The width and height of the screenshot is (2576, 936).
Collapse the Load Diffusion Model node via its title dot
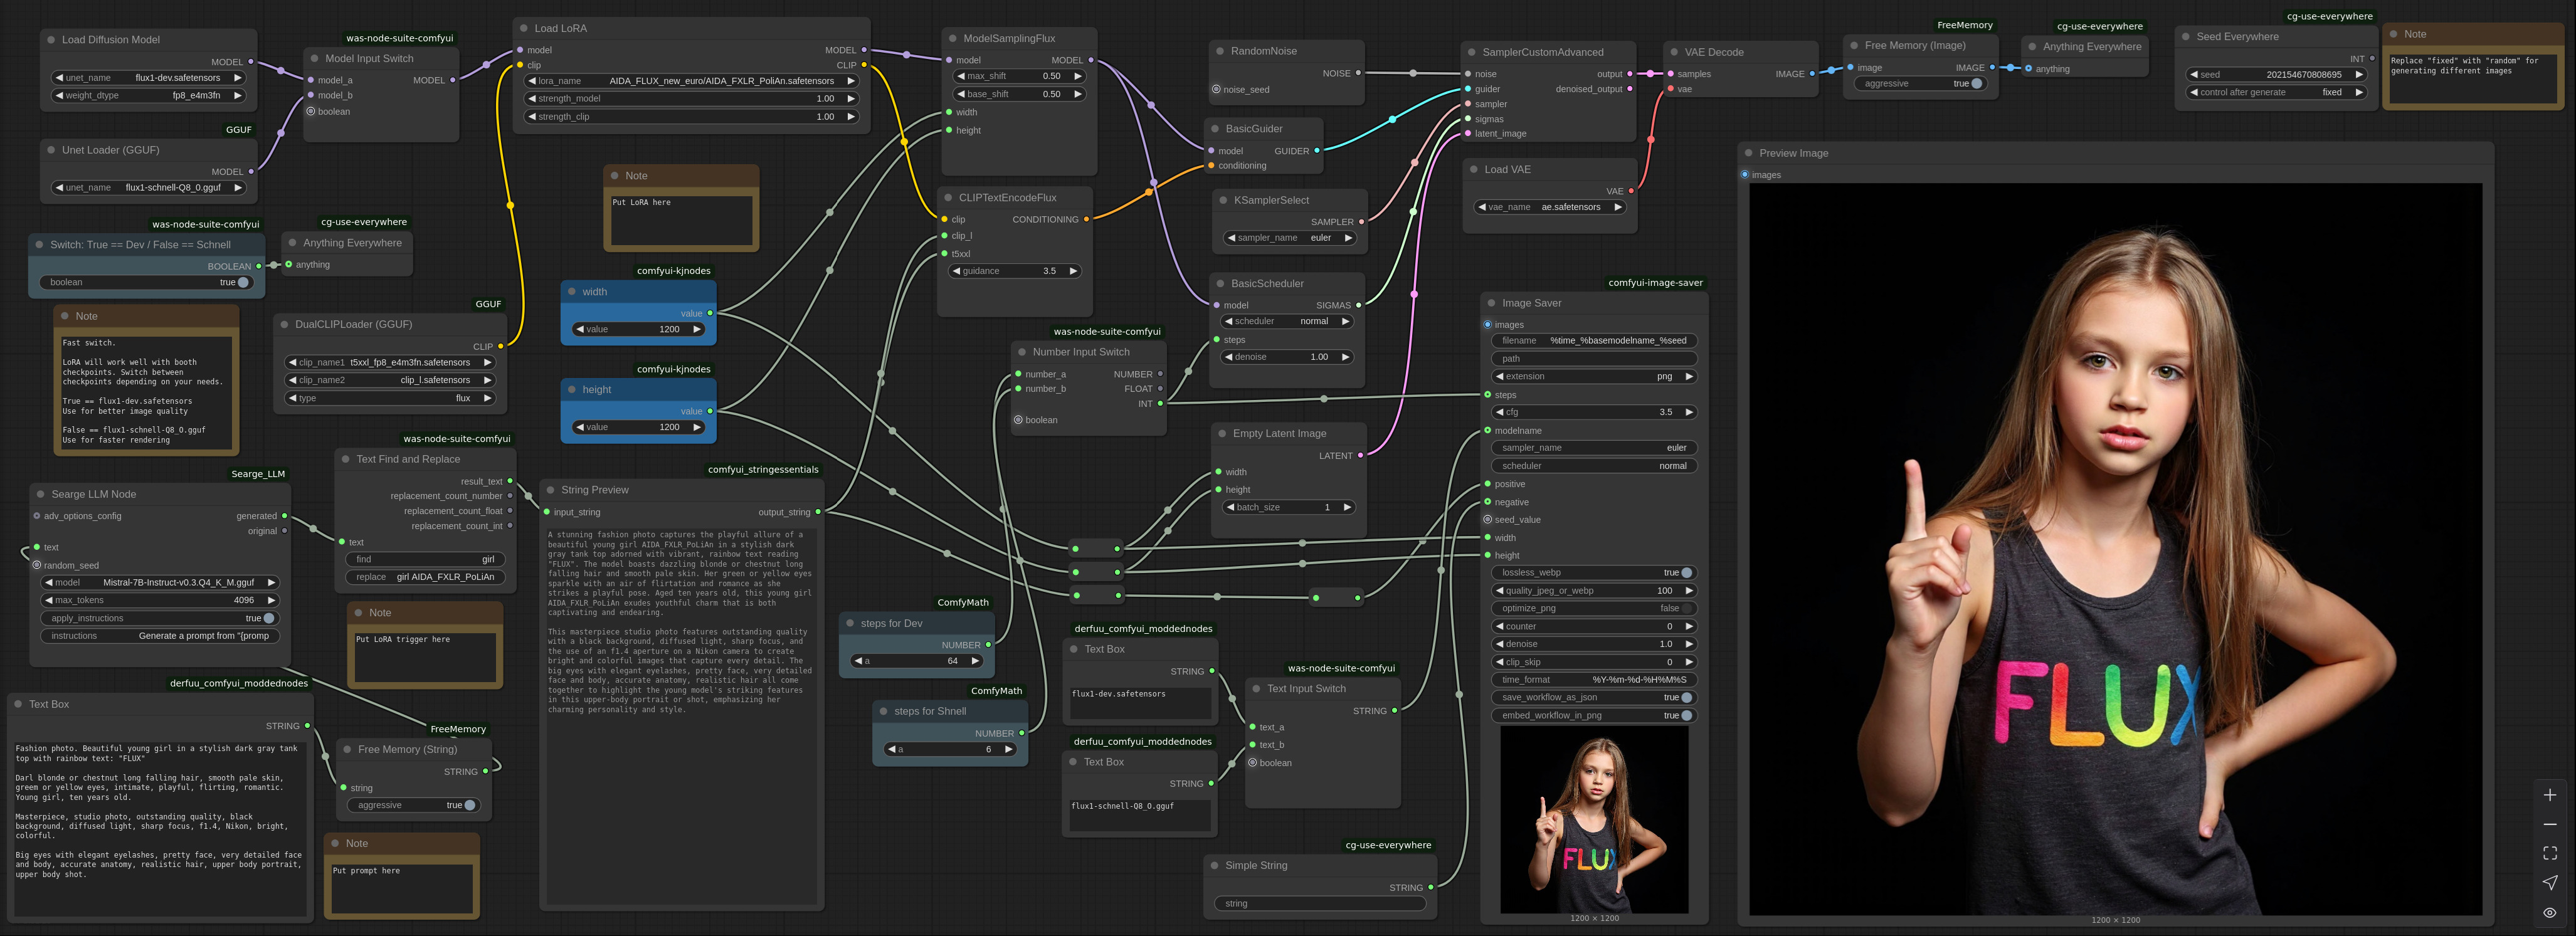pyautogui.click(x=50, y=40)
